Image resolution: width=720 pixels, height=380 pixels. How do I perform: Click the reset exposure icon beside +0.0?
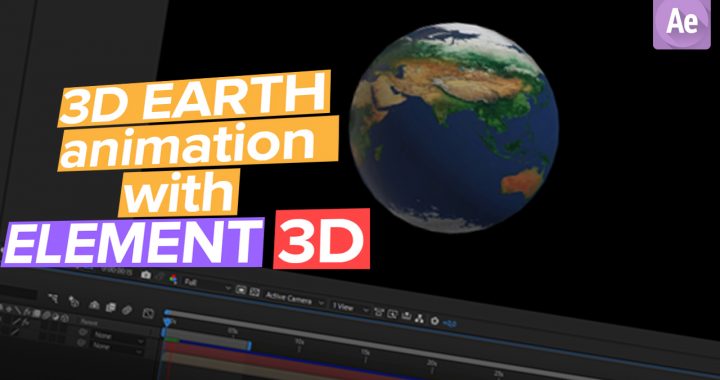tap(434, 320)
